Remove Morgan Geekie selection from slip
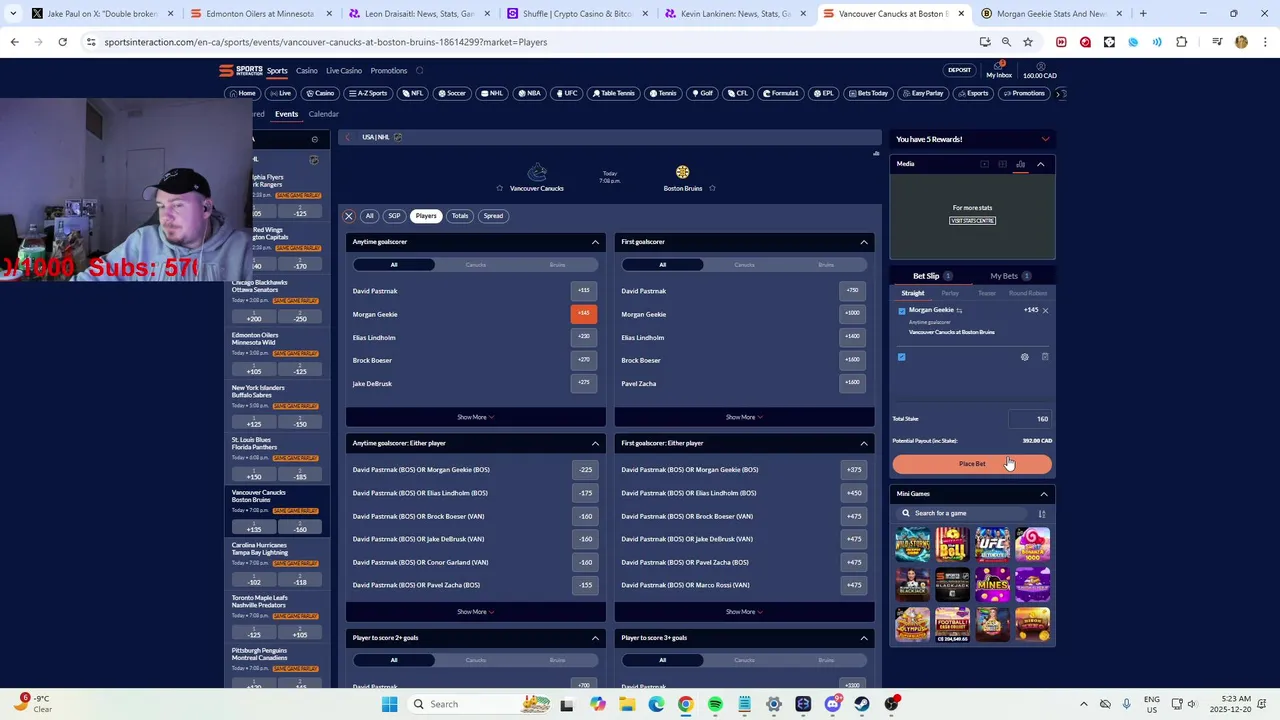Screen dimensions: 1280x720 click(1045, 310)
